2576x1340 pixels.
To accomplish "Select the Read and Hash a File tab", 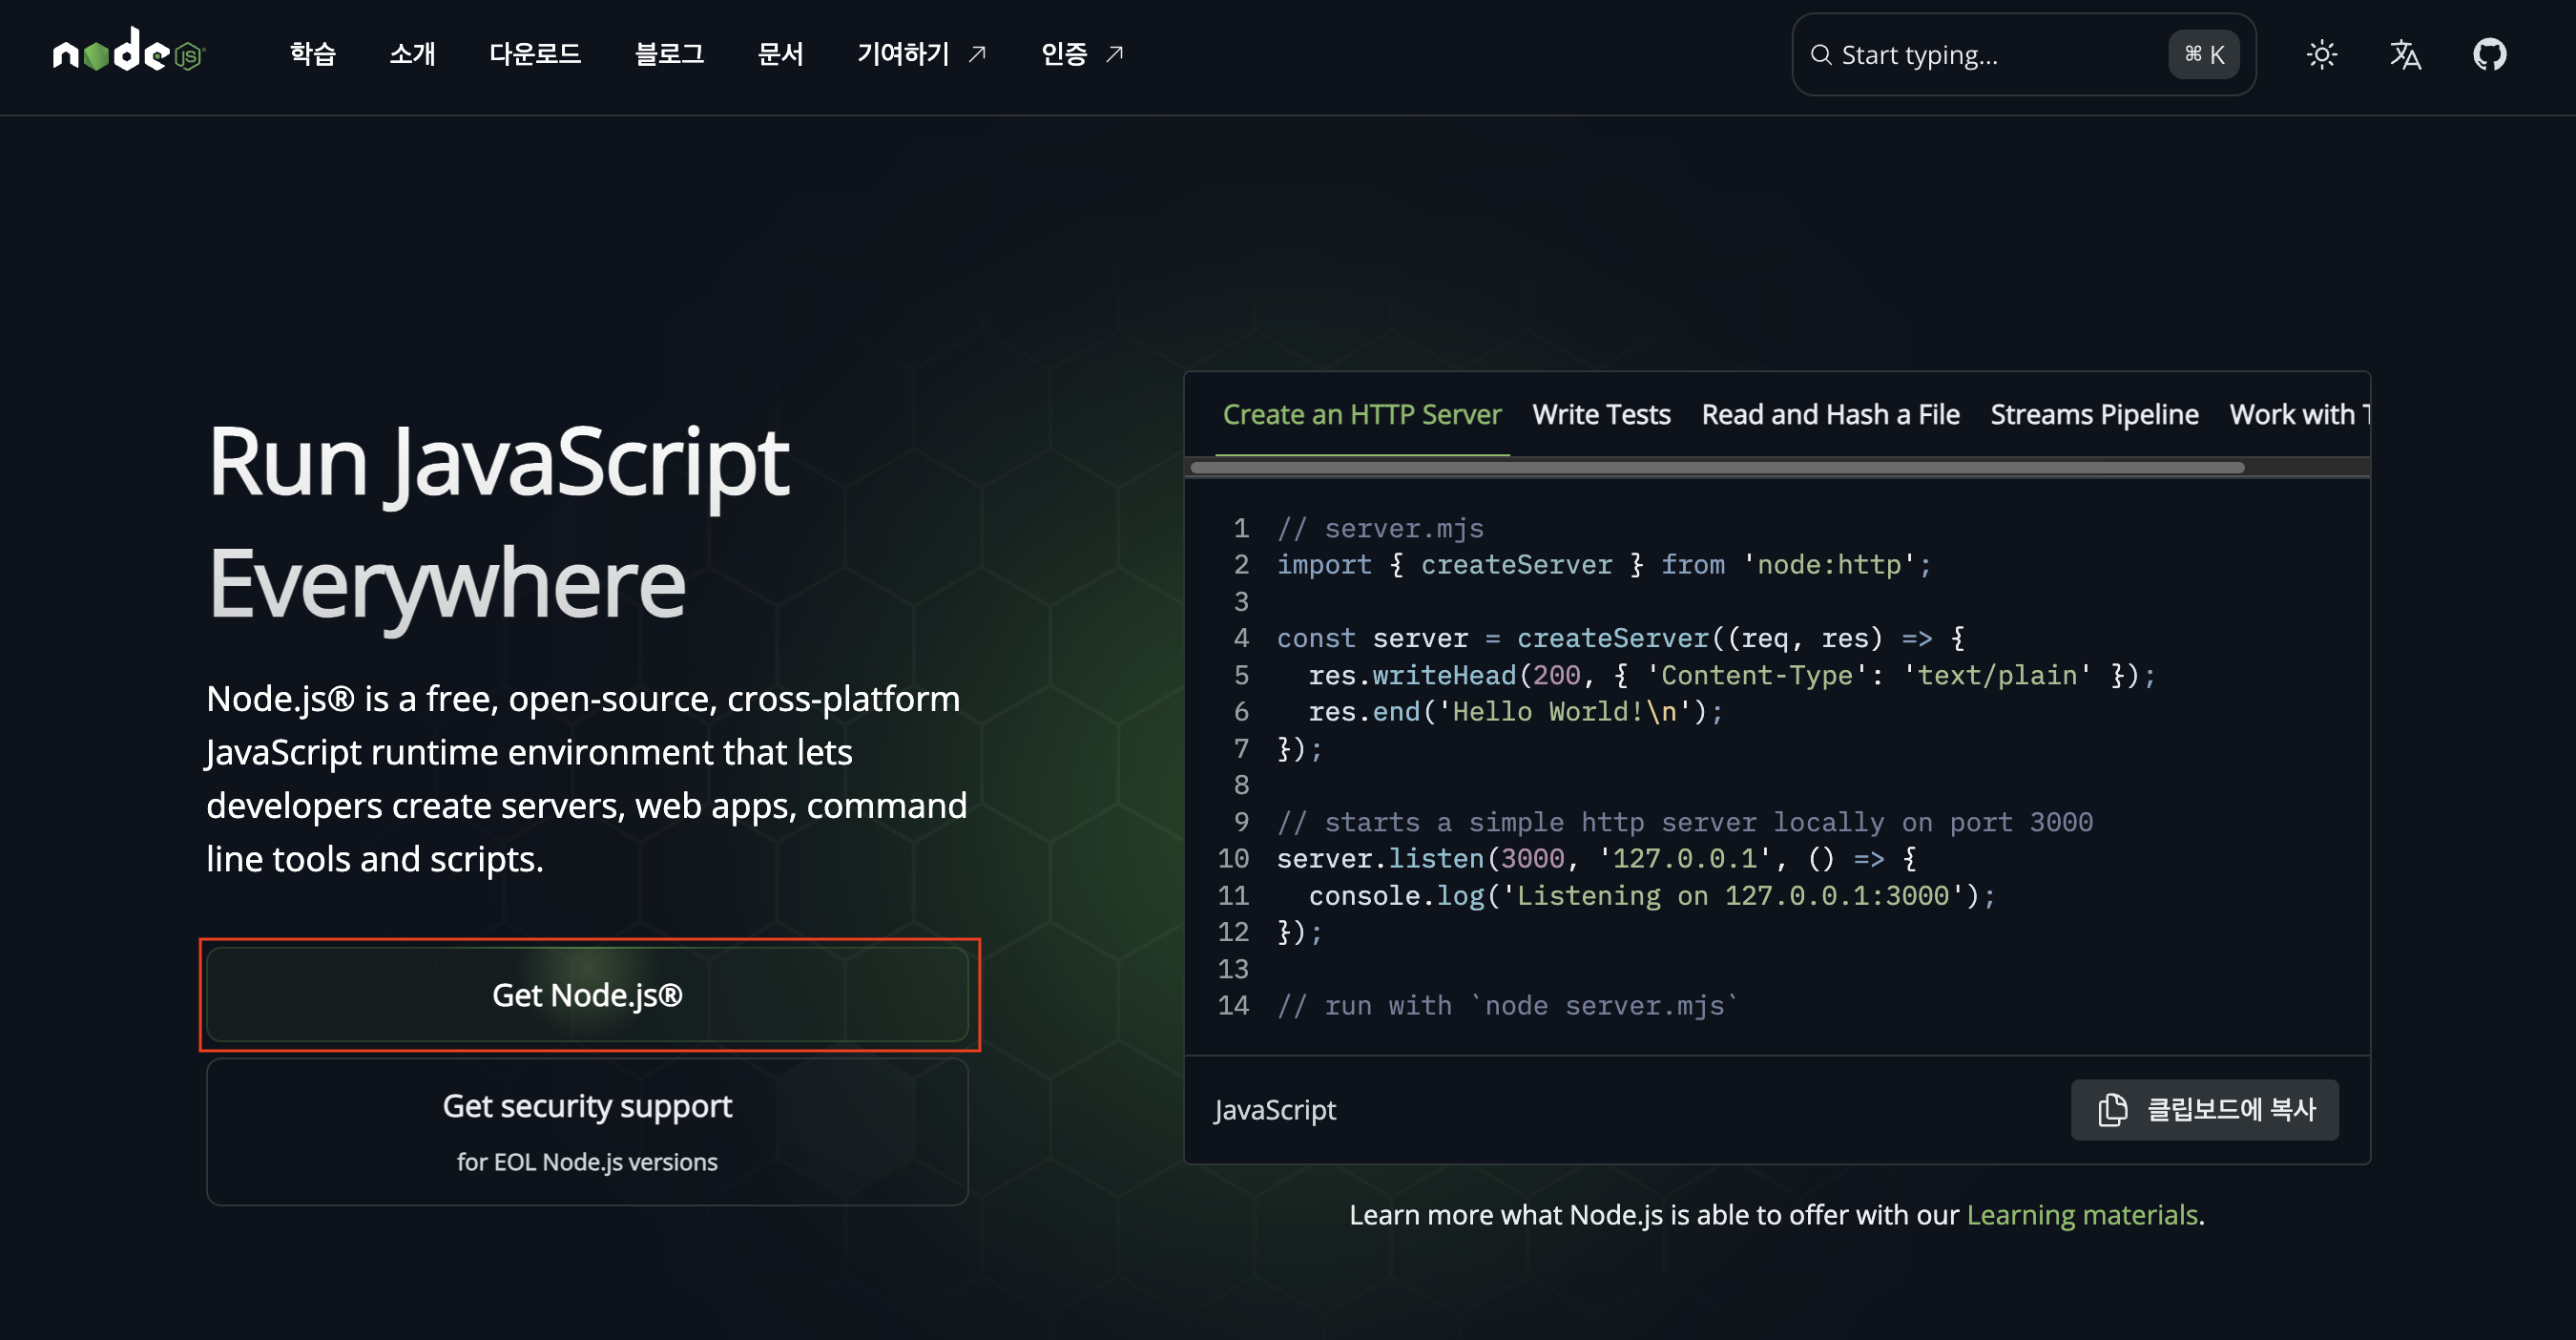I will click(x=1830, y=414).
